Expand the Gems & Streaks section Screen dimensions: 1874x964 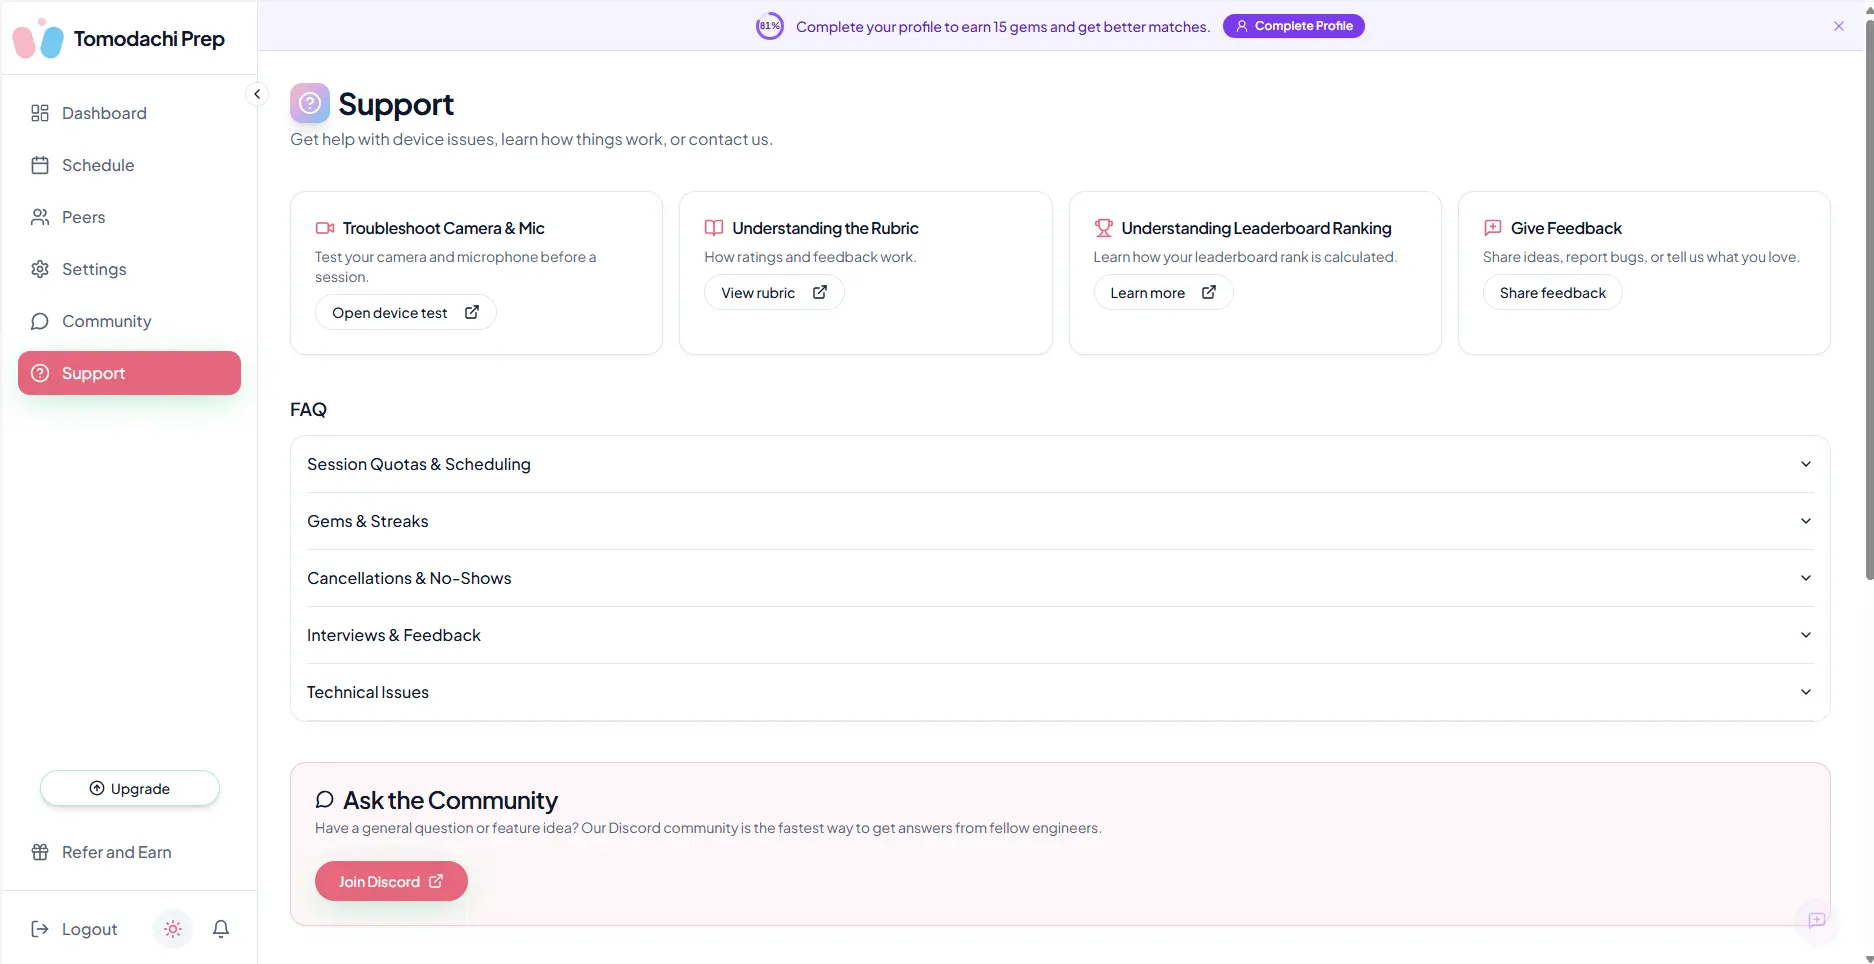click(x=1059, y=521)
